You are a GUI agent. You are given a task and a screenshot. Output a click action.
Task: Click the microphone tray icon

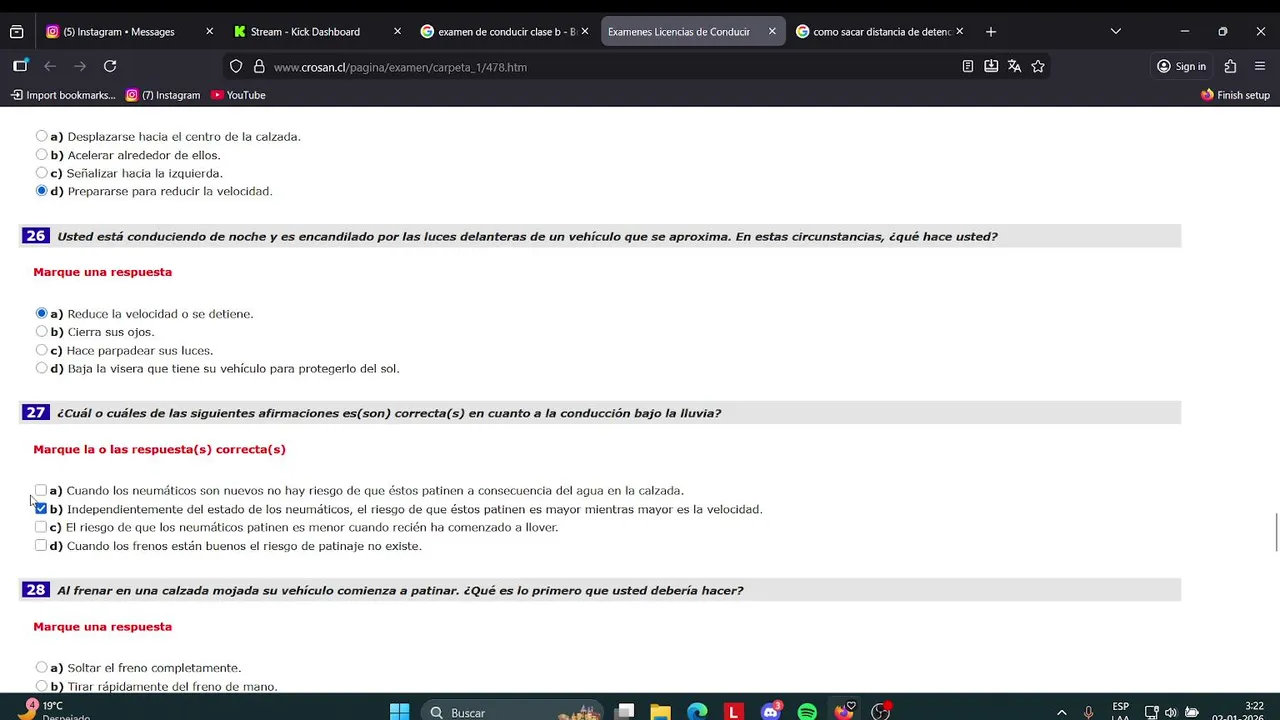pyautogui.click(x=1089, y=712)
